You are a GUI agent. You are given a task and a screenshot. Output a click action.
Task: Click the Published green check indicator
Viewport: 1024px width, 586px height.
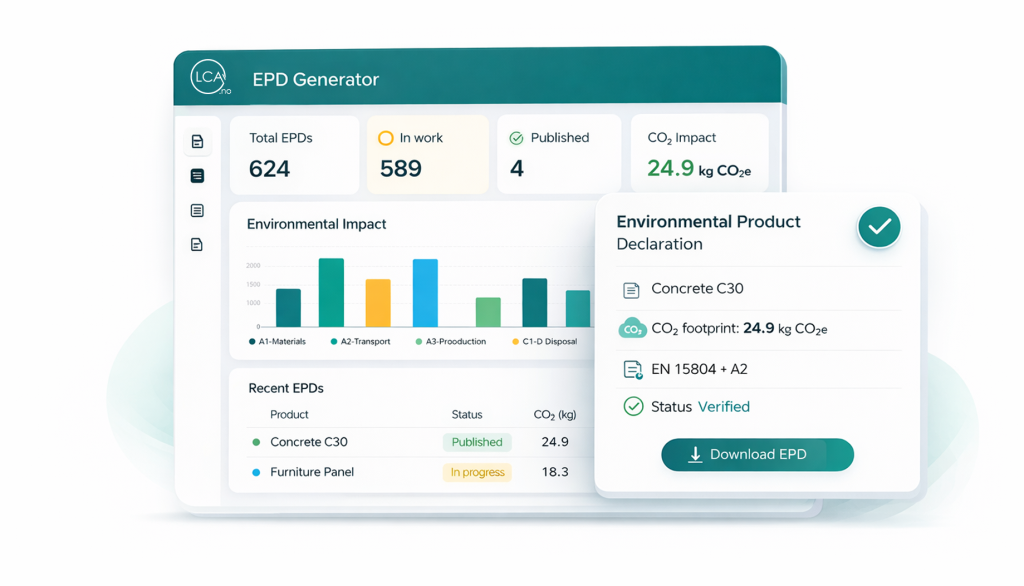[x=516, y=139]
